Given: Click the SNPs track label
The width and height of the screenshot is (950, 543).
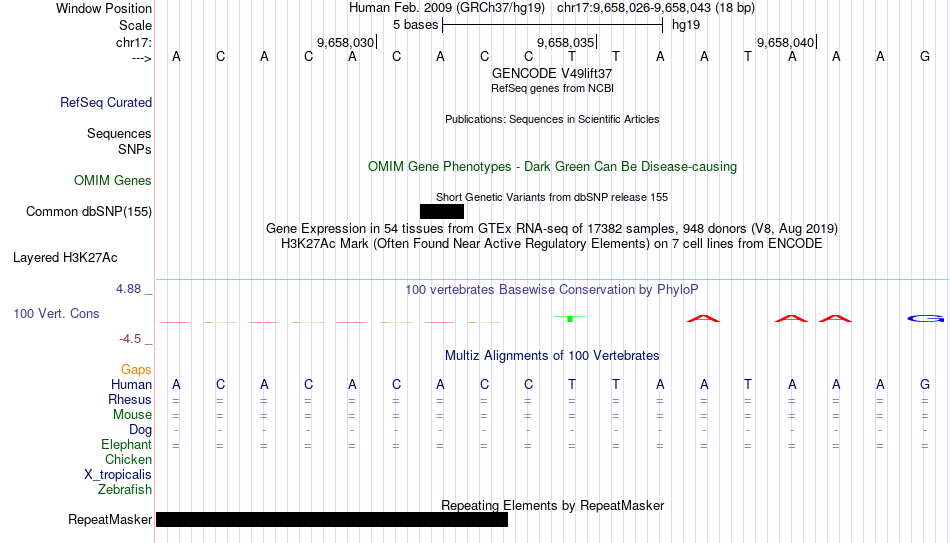Looking at the screenshot, I should pos(135,149).
